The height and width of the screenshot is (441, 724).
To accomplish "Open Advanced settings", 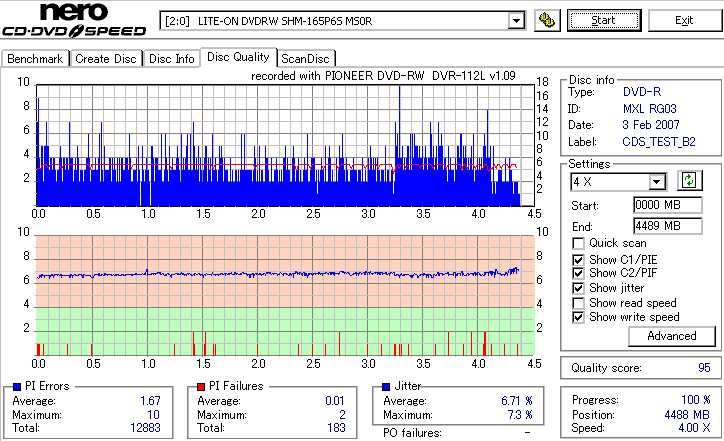I will click(x=672, y=336).
